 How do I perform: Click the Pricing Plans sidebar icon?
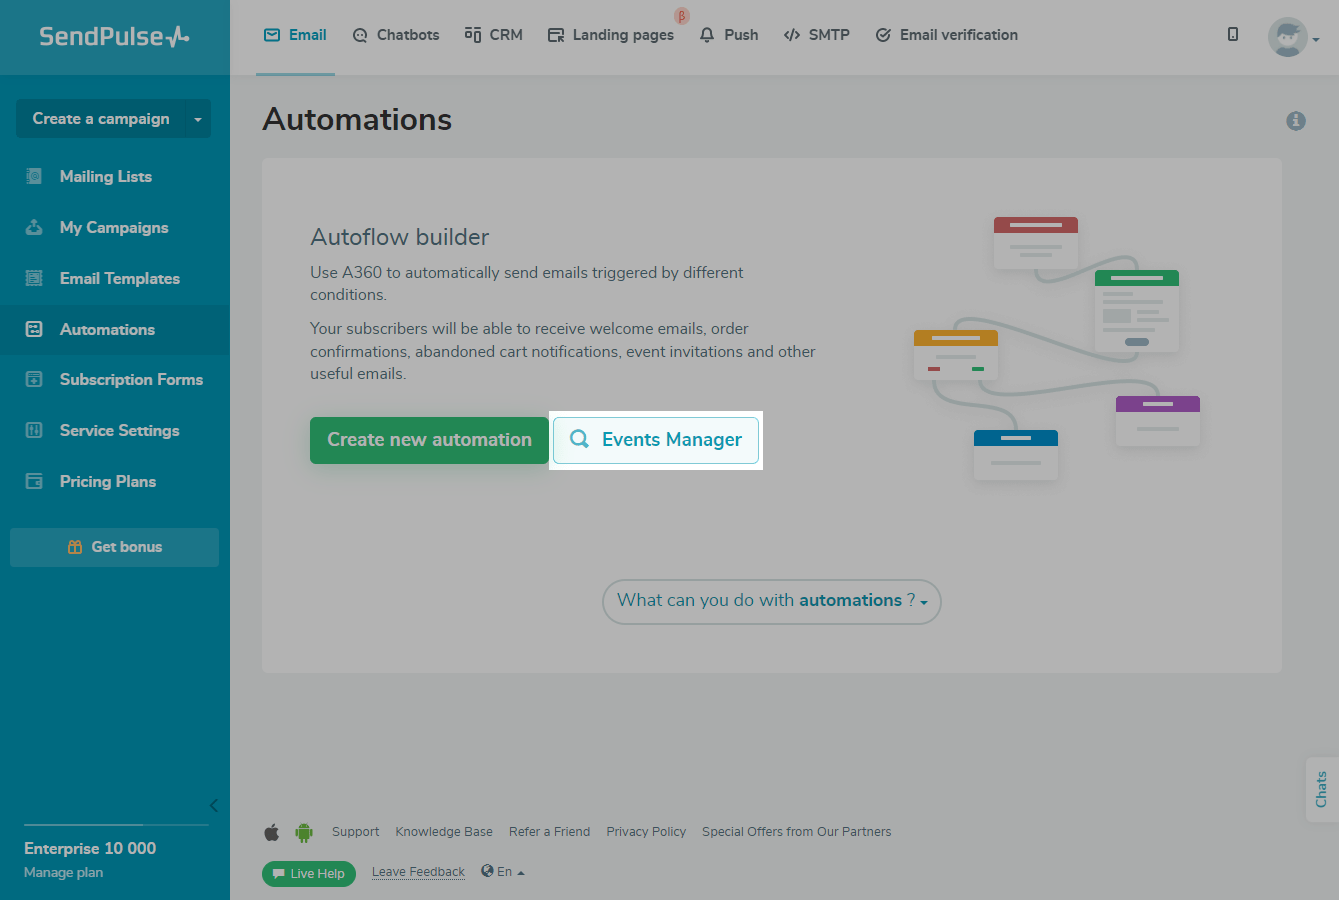(x=34, y=481)
